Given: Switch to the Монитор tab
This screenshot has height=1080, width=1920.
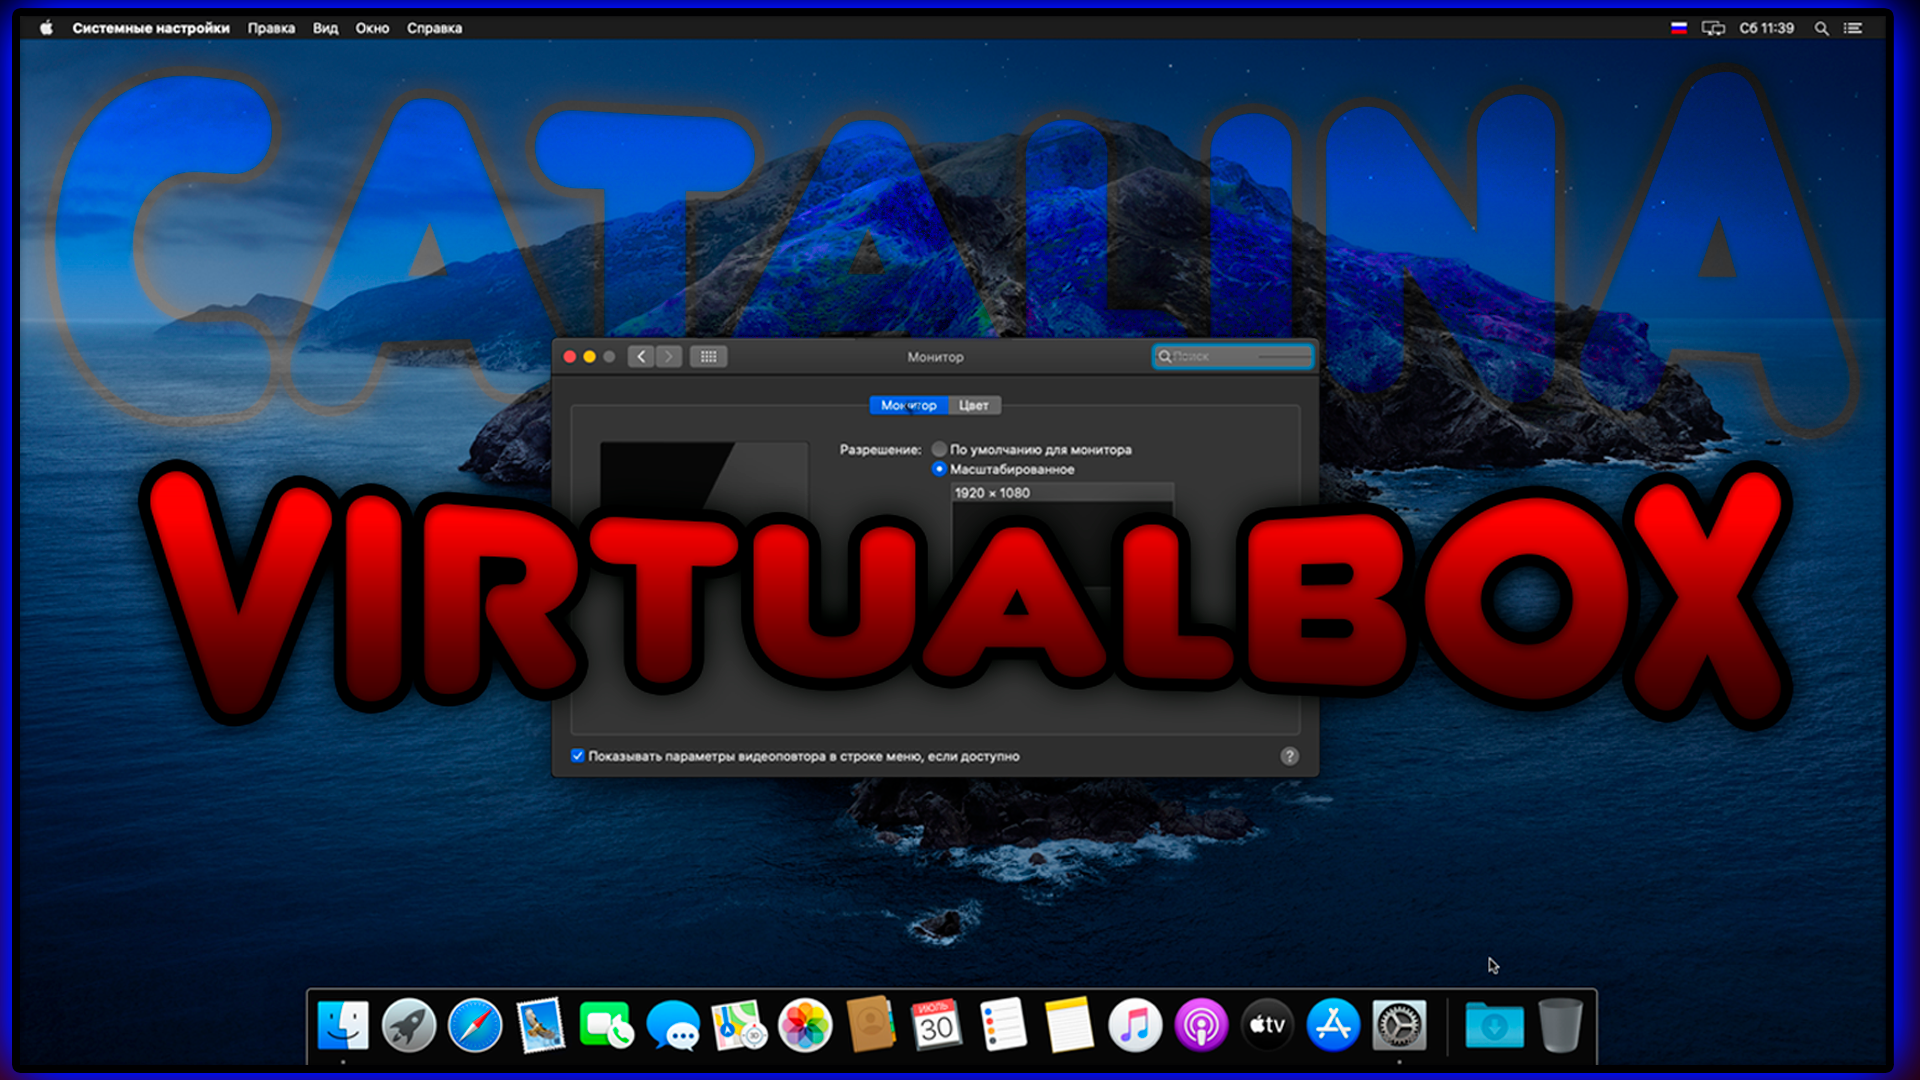Looking at the screenshot, I should click(x=908, y=405).
